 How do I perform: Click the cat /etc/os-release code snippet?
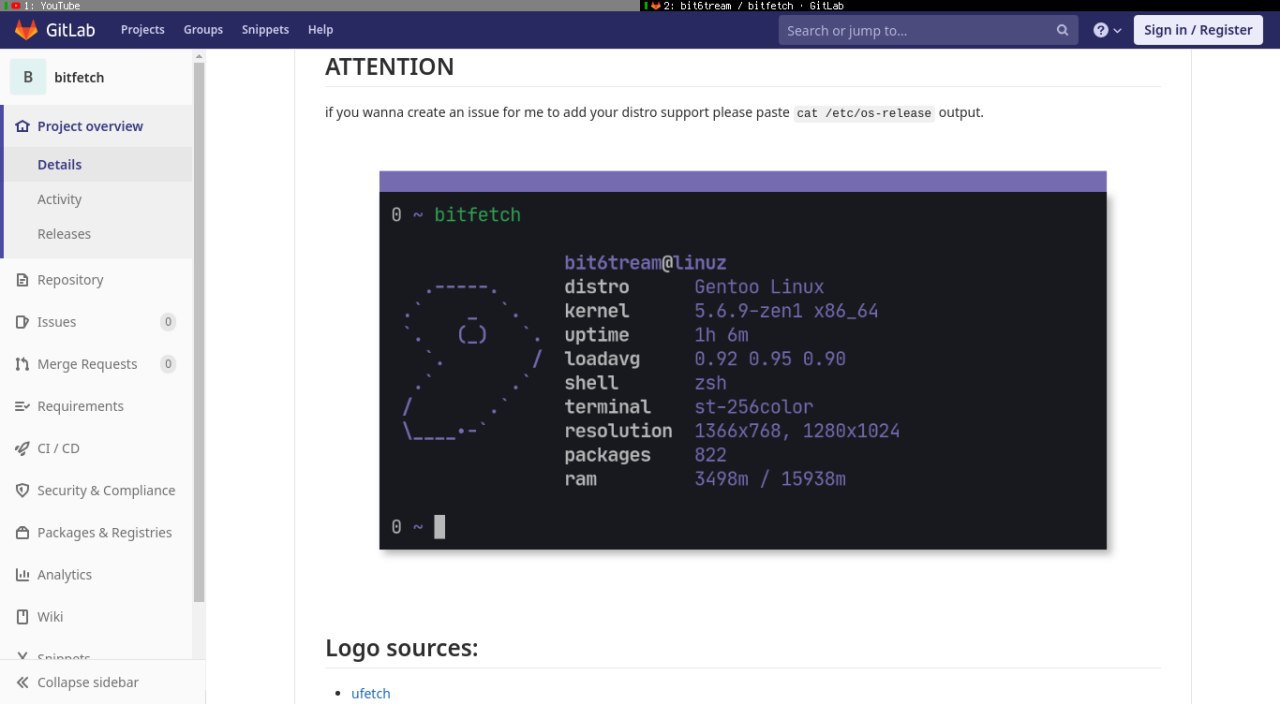[x=864, y=113]
